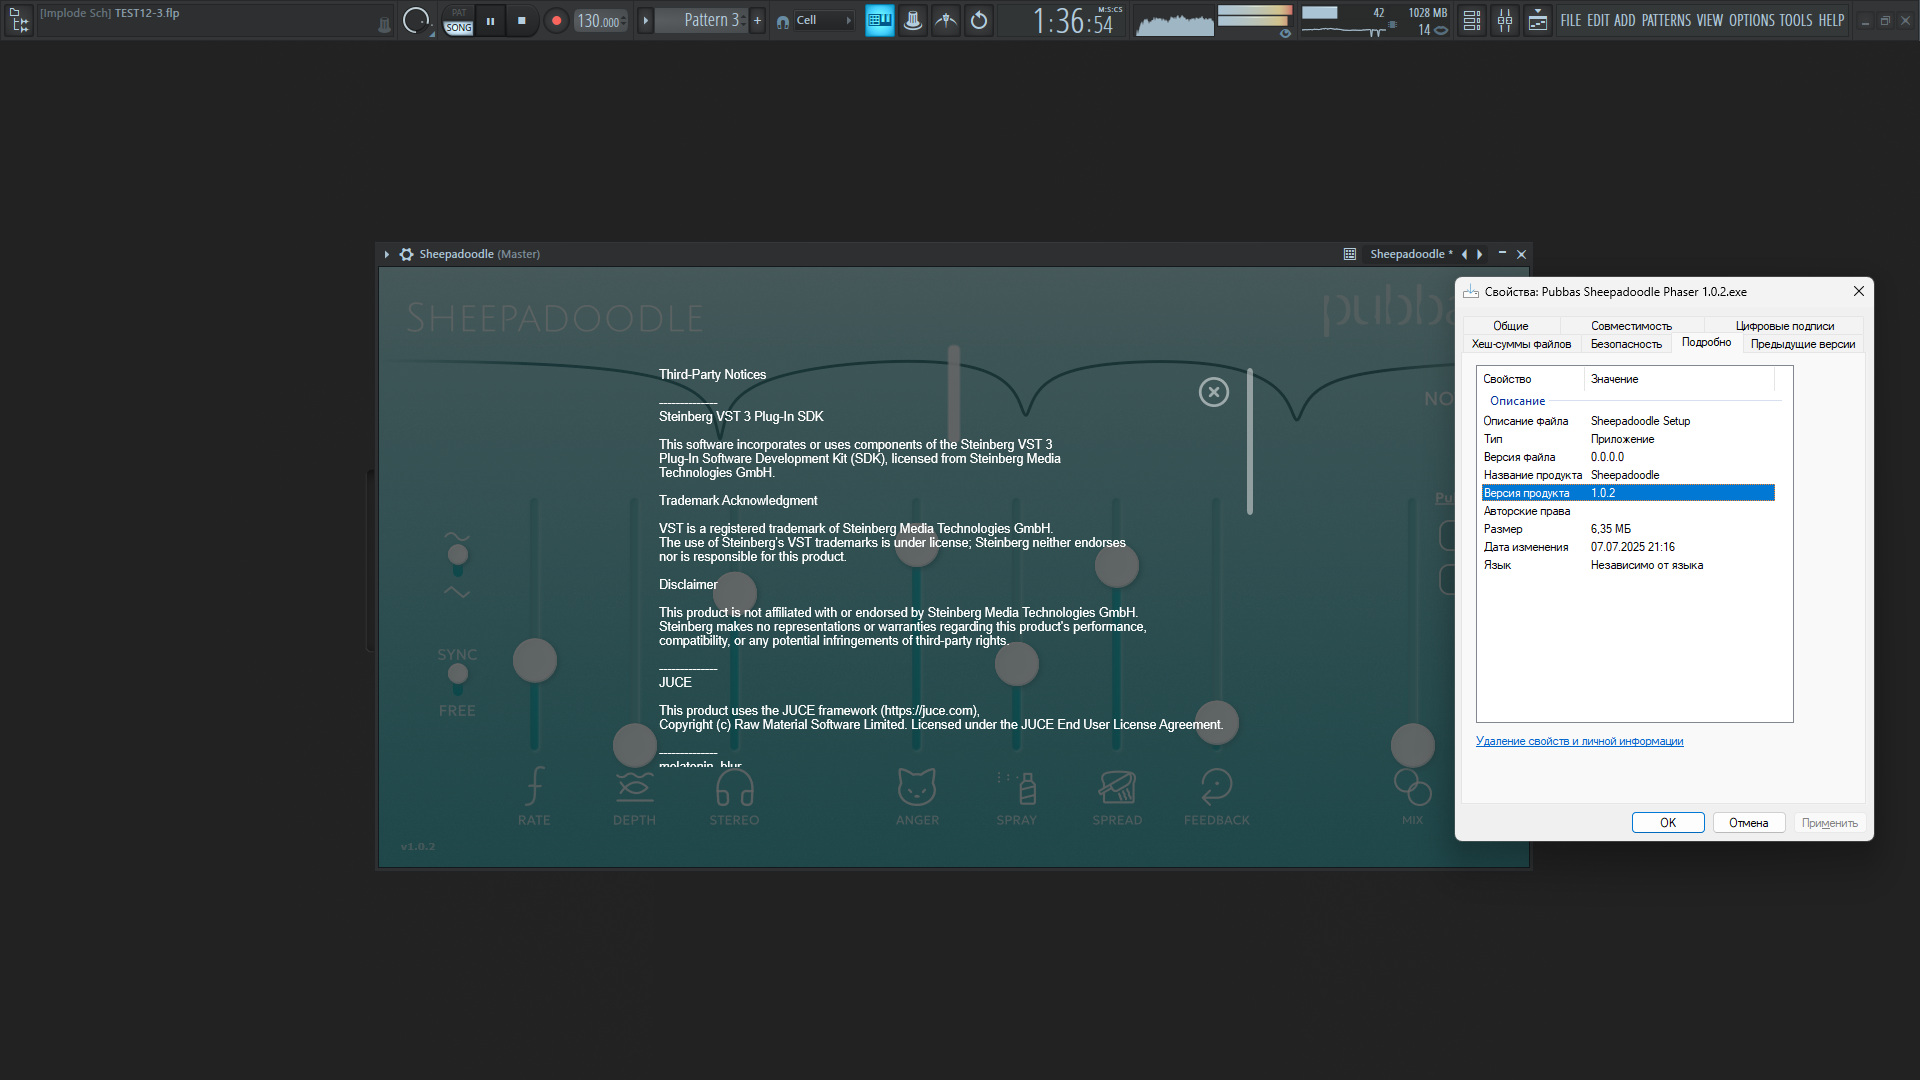Click the Third-Party Notices scrollbar
The image size is (1920, 1080).
coord(1250,442)
